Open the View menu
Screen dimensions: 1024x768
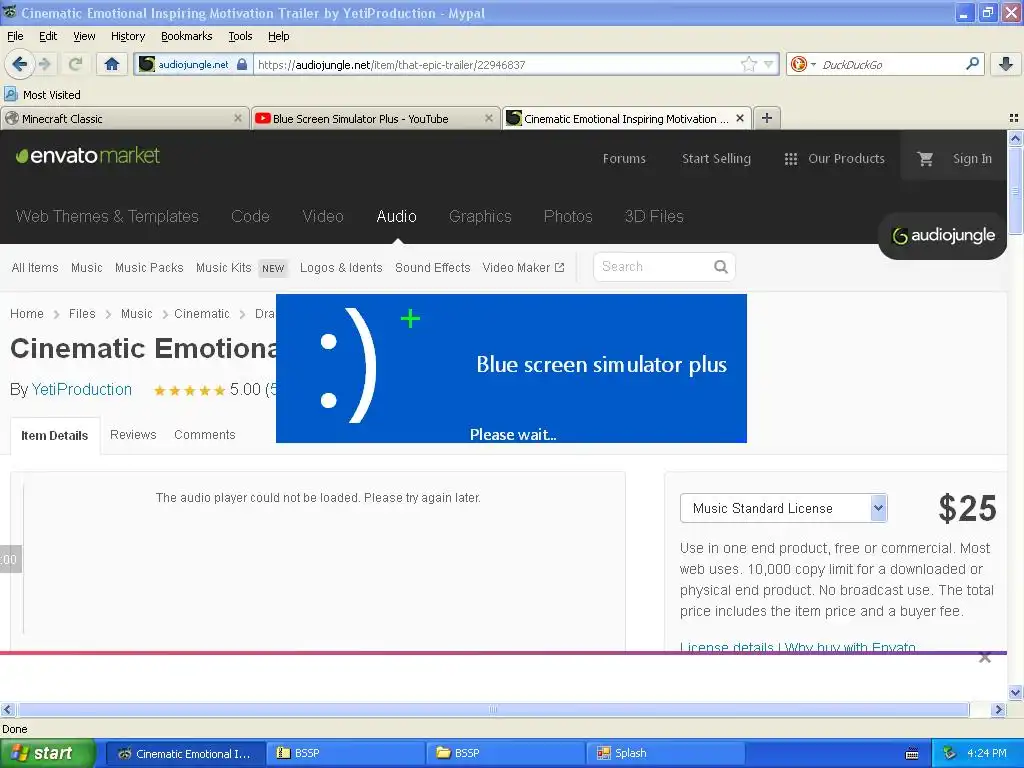(84, 36)
